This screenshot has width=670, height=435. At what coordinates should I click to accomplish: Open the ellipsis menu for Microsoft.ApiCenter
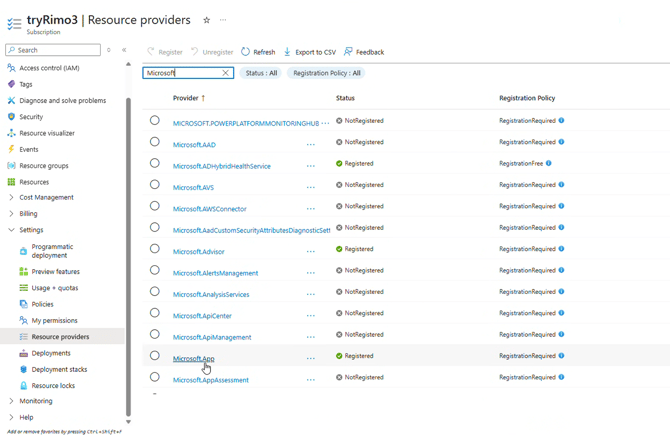tap(311, 315)
